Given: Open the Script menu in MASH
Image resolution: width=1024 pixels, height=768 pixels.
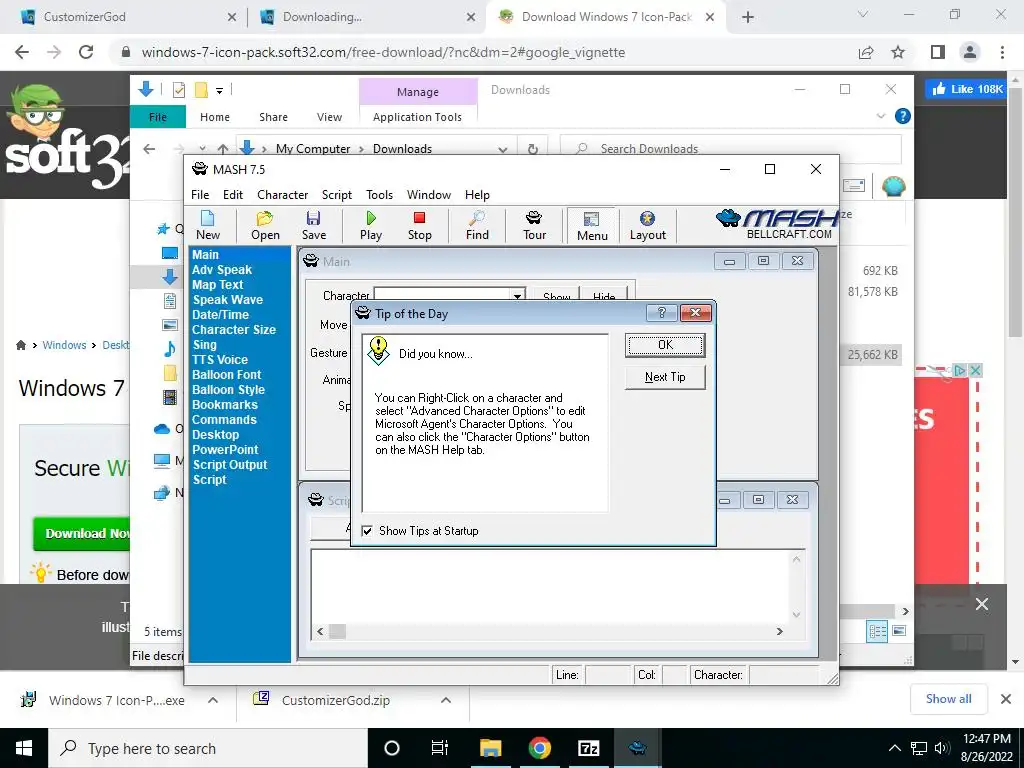Looking at the screenshot, I should coord(336,195).
